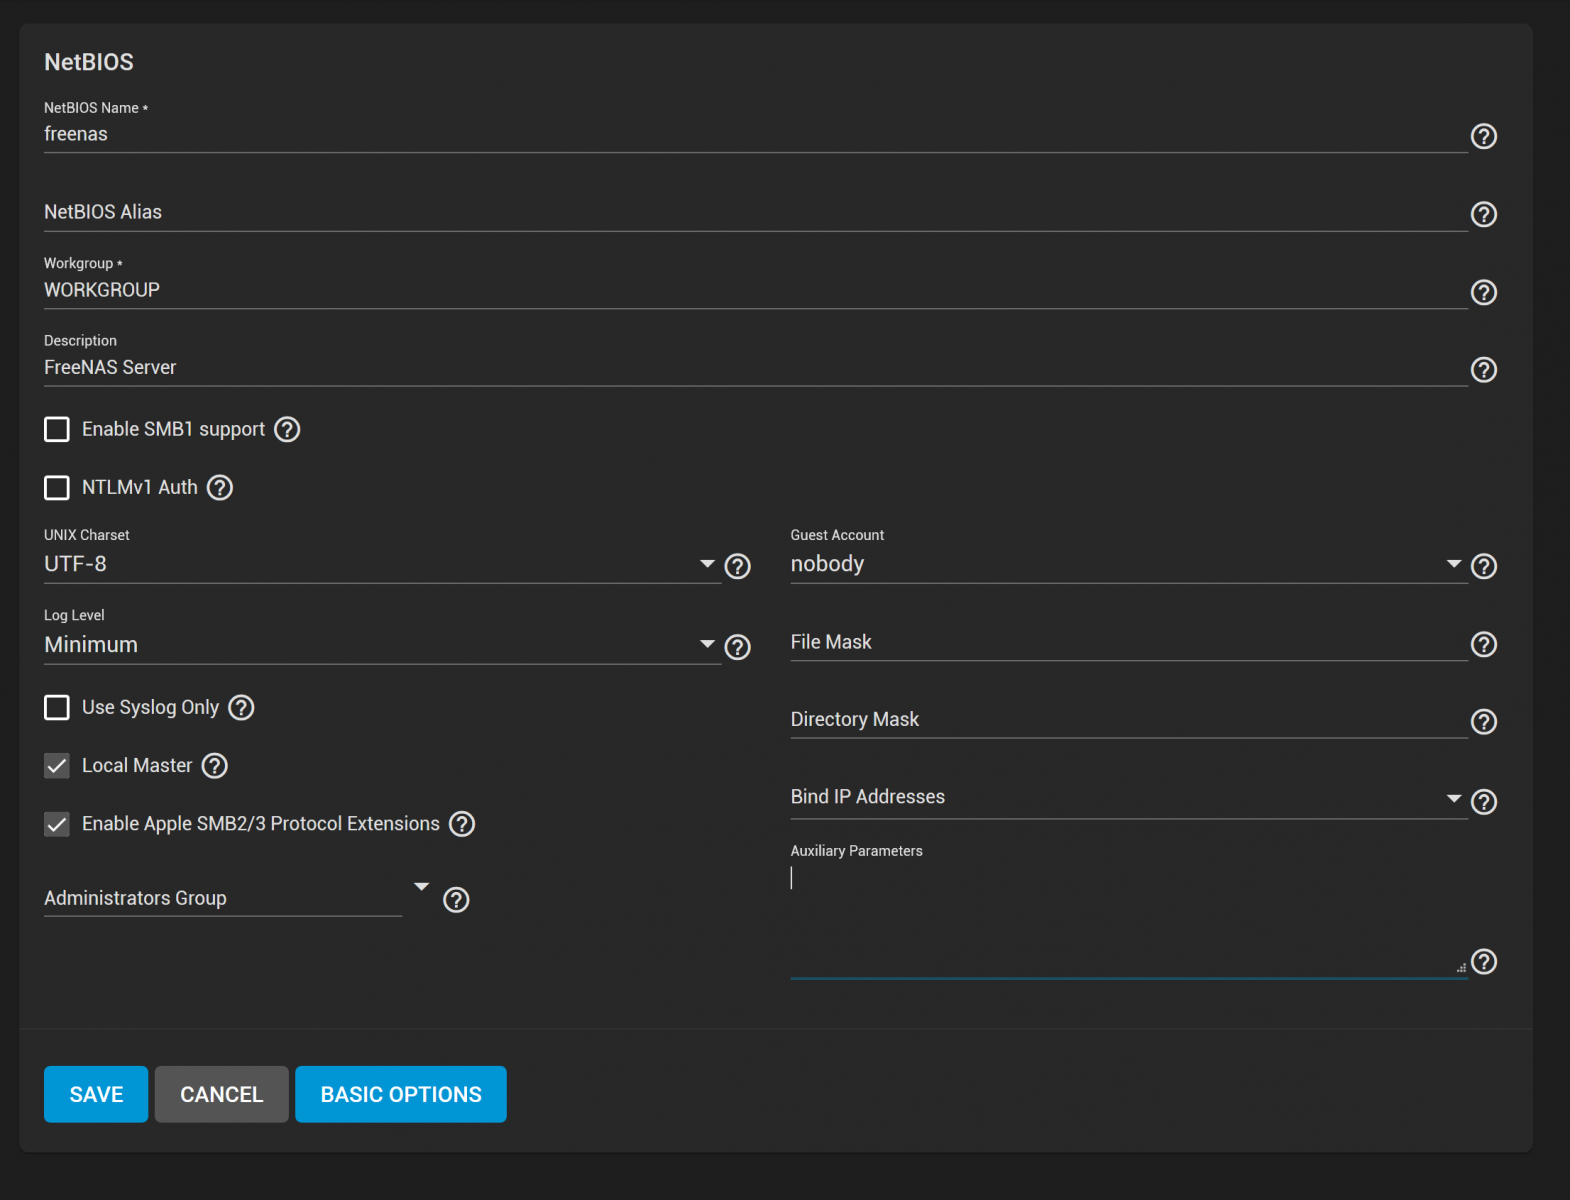Show Administrators Group help icon
1570x1200 pixels.
(x=456, y=899)
